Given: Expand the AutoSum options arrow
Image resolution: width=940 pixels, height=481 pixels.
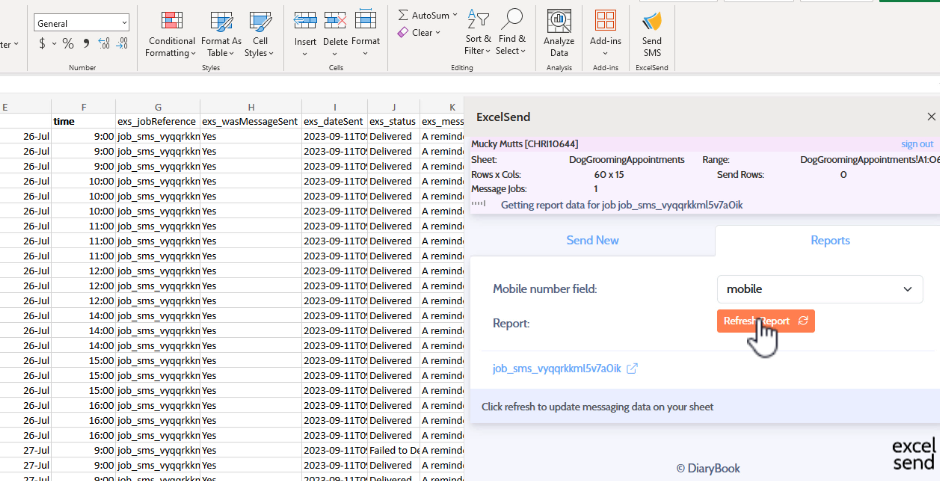Looking at the screenshot, I should click(x=455, y=15).
